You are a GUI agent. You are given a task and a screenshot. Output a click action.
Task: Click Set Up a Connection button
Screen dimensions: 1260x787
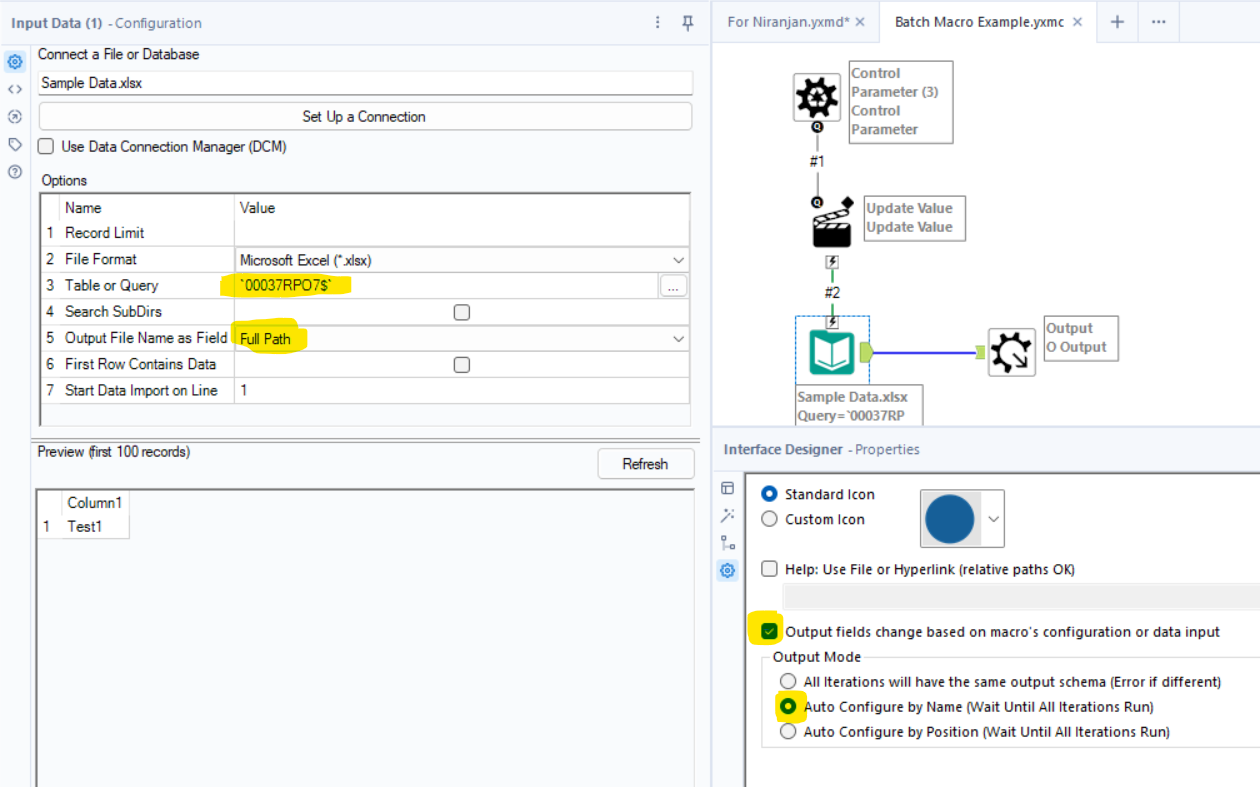point(365,117)
